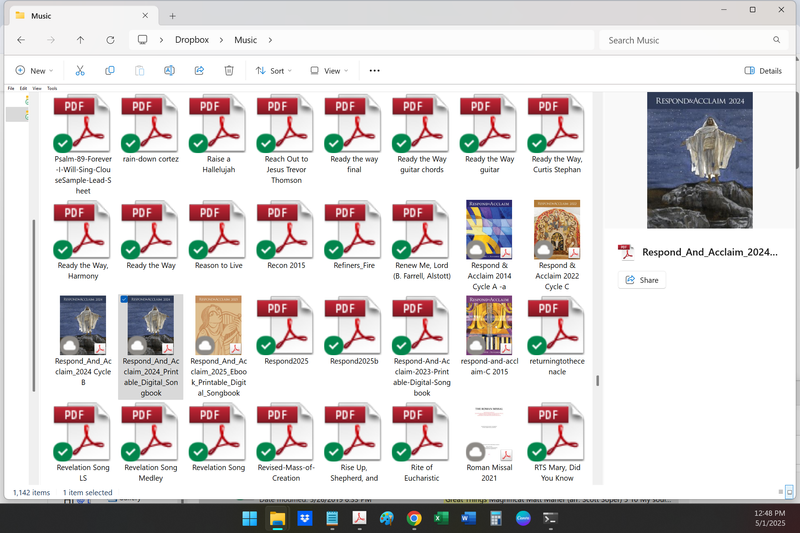800x533 pixels.
Task: Click the Cut scissors icon in toolbar
Action: pyautogui.click(x=80, y=71)
